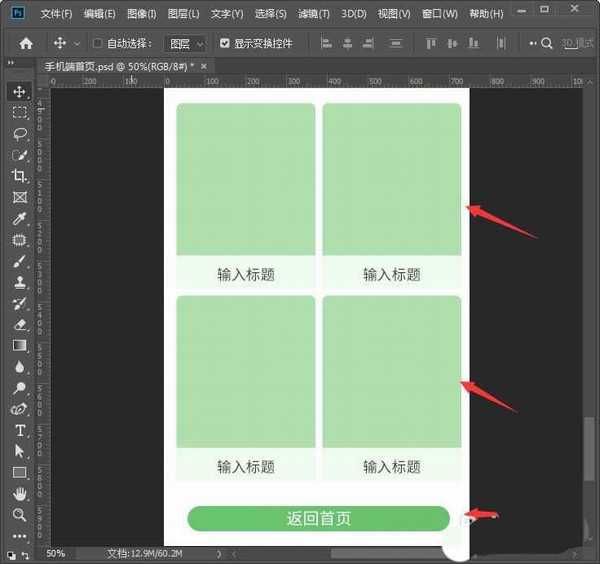
Task: Expand the status bar info arrow
Action: coord(219,553)
